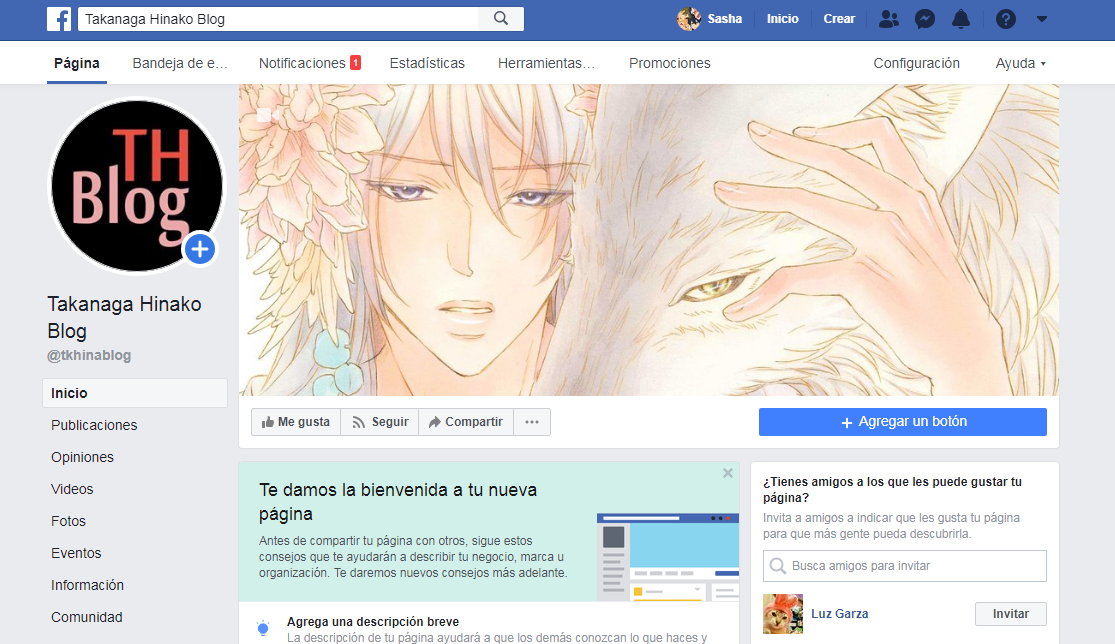Viewport: 1115px width, 644px height.
Task: Expand the account dropdown arrow
Action: pyautogui.click(x=1042, y=19)
